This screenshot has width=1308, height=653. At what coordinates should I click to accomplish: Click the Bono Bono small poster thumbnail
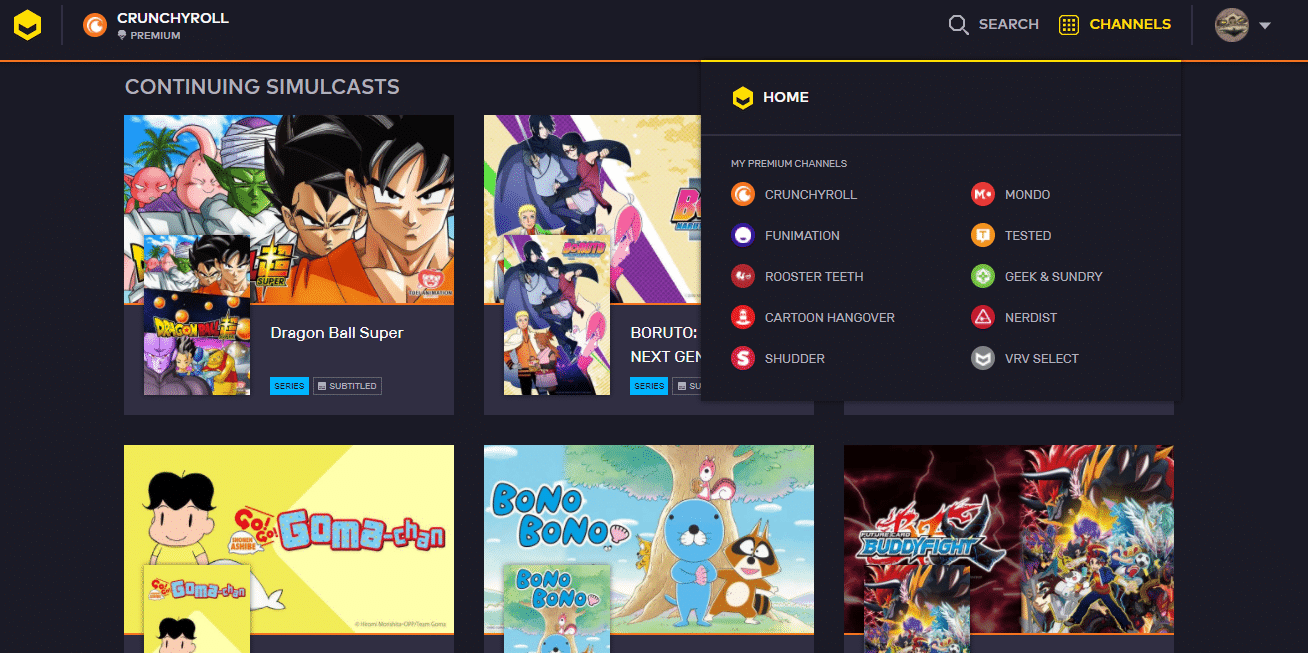(x=557, y=609)
